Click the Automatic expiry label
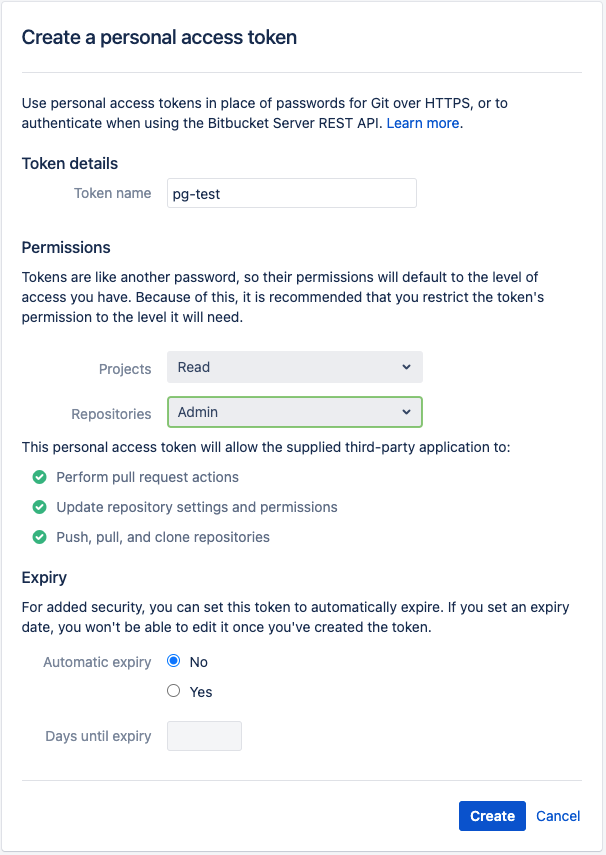 coord(97,662)
